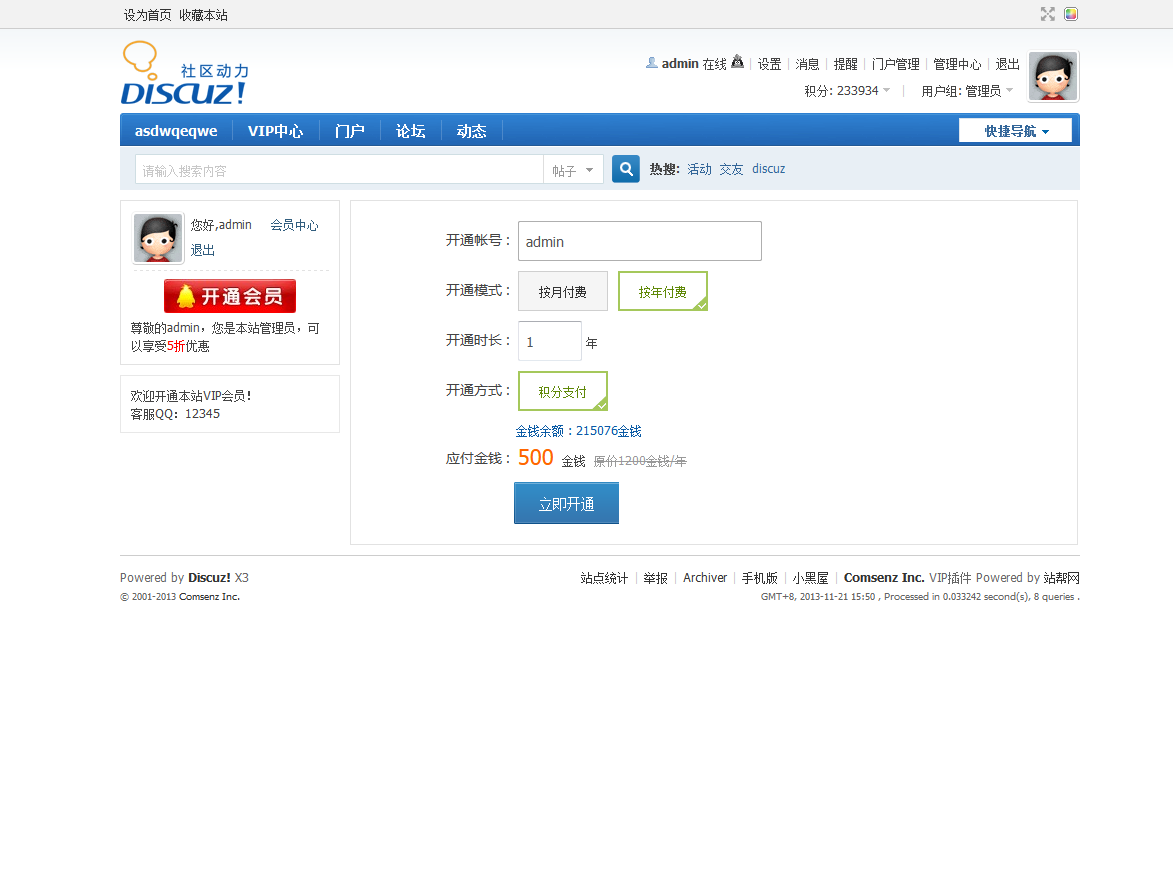
Task: Click hot search term 活动
Action: (699, 169)
